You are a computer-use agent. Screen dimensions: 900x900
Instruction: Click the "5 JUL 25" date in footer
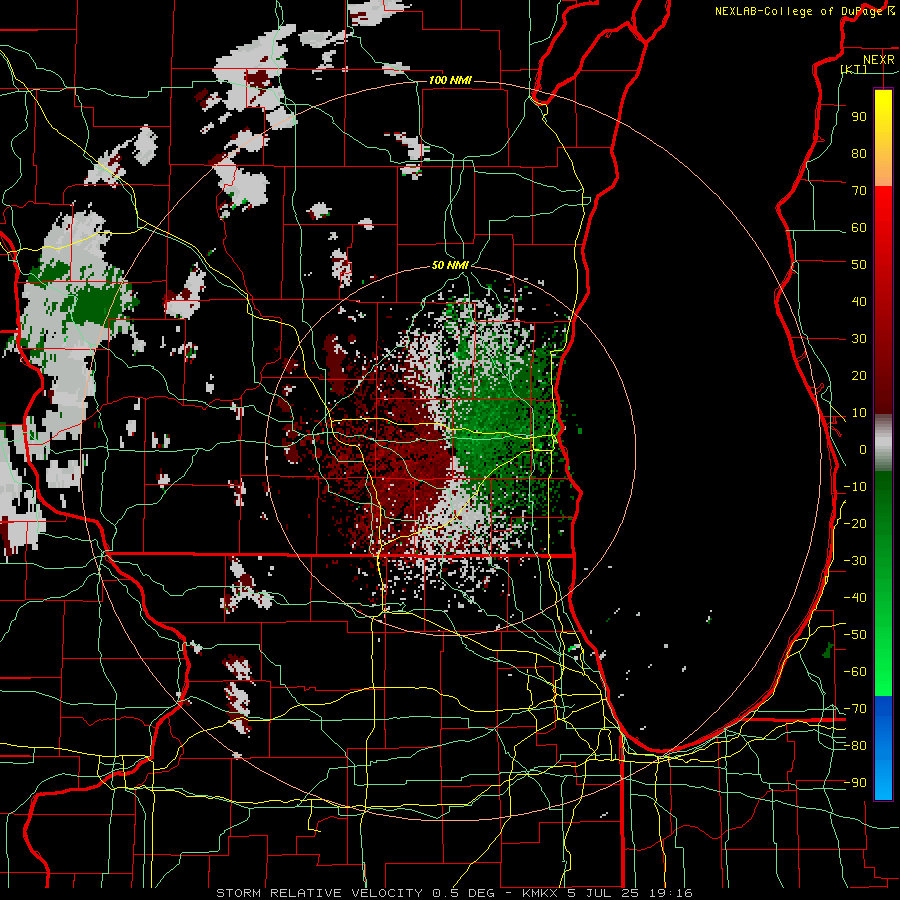click(603, 893)
